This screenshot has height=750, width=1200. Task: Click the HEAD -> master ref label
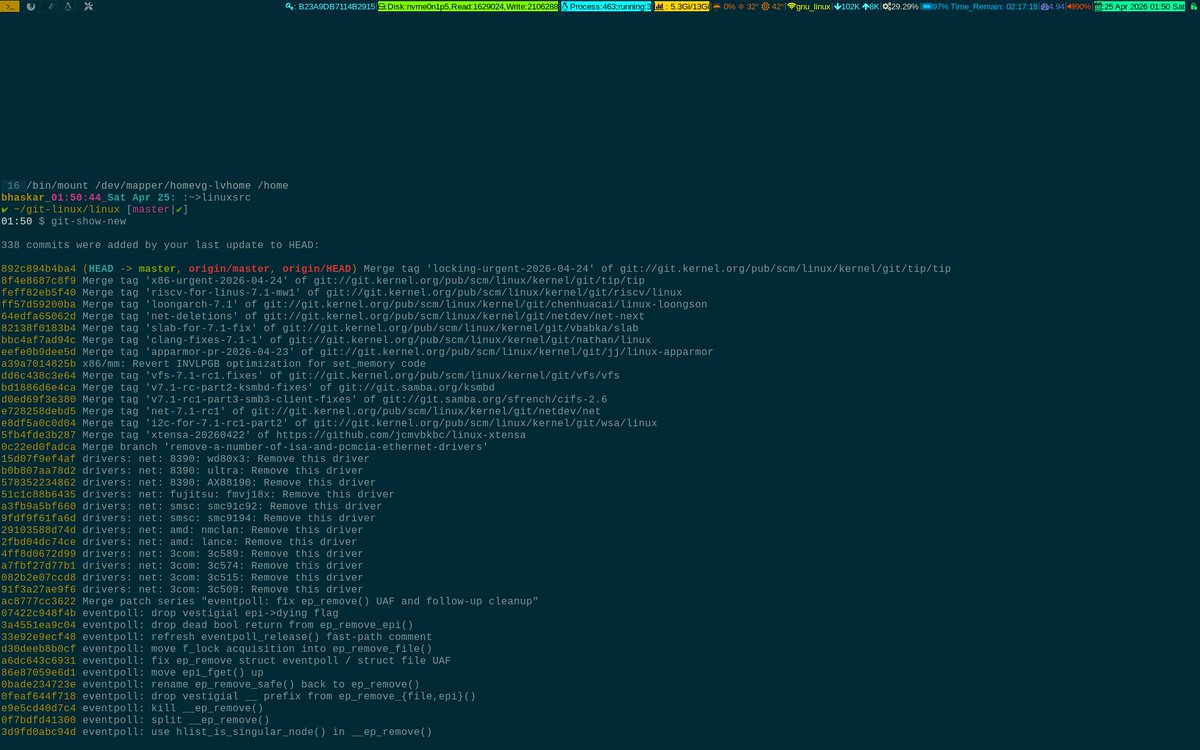tap(132, 269)
